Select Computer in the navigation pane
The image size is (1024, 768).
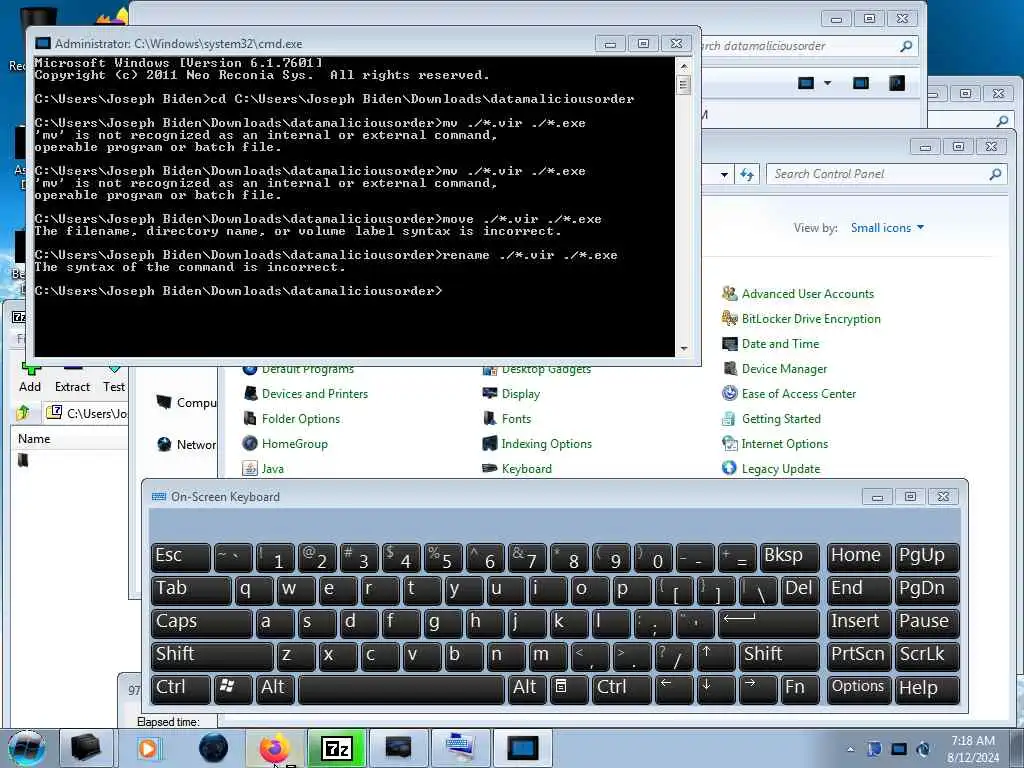(187, 403)
